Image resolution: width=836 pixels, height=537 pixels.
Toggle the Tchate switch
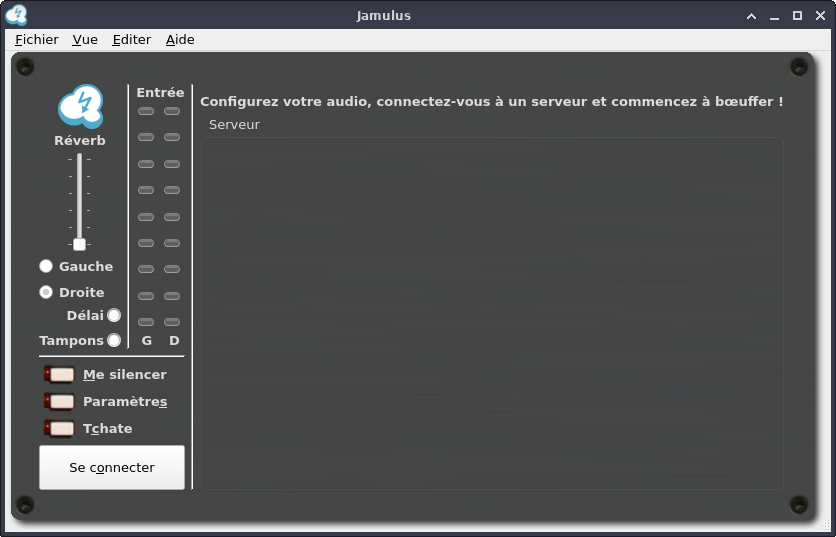coord(59,429)
